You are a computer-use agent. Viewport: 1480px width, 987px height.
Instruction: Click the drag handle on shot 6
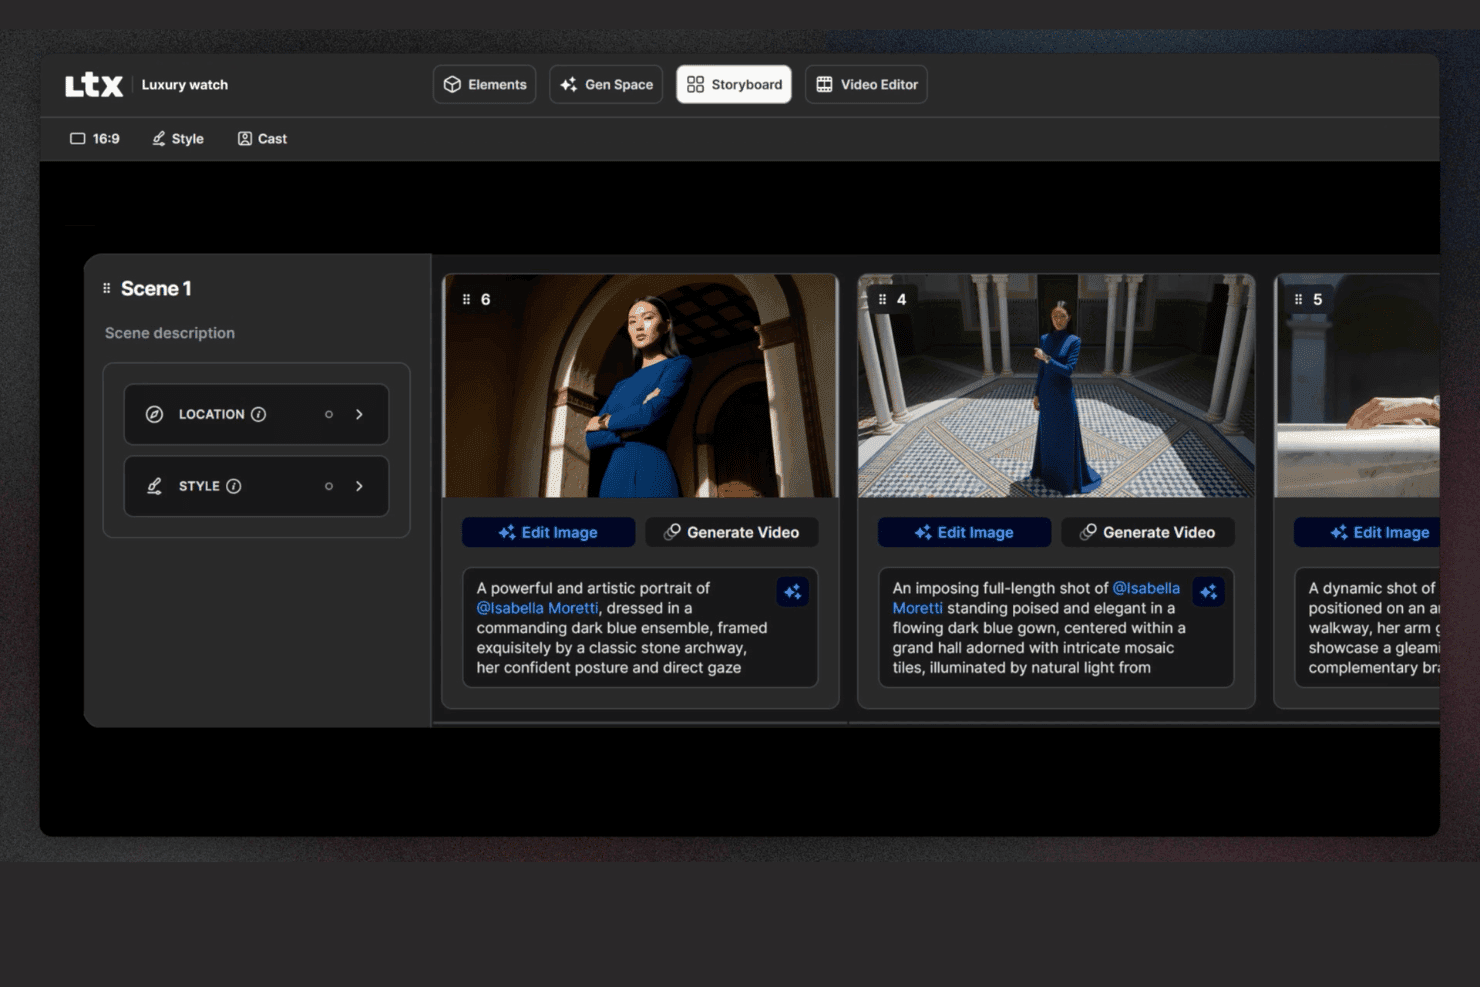[x=466, y=299]
